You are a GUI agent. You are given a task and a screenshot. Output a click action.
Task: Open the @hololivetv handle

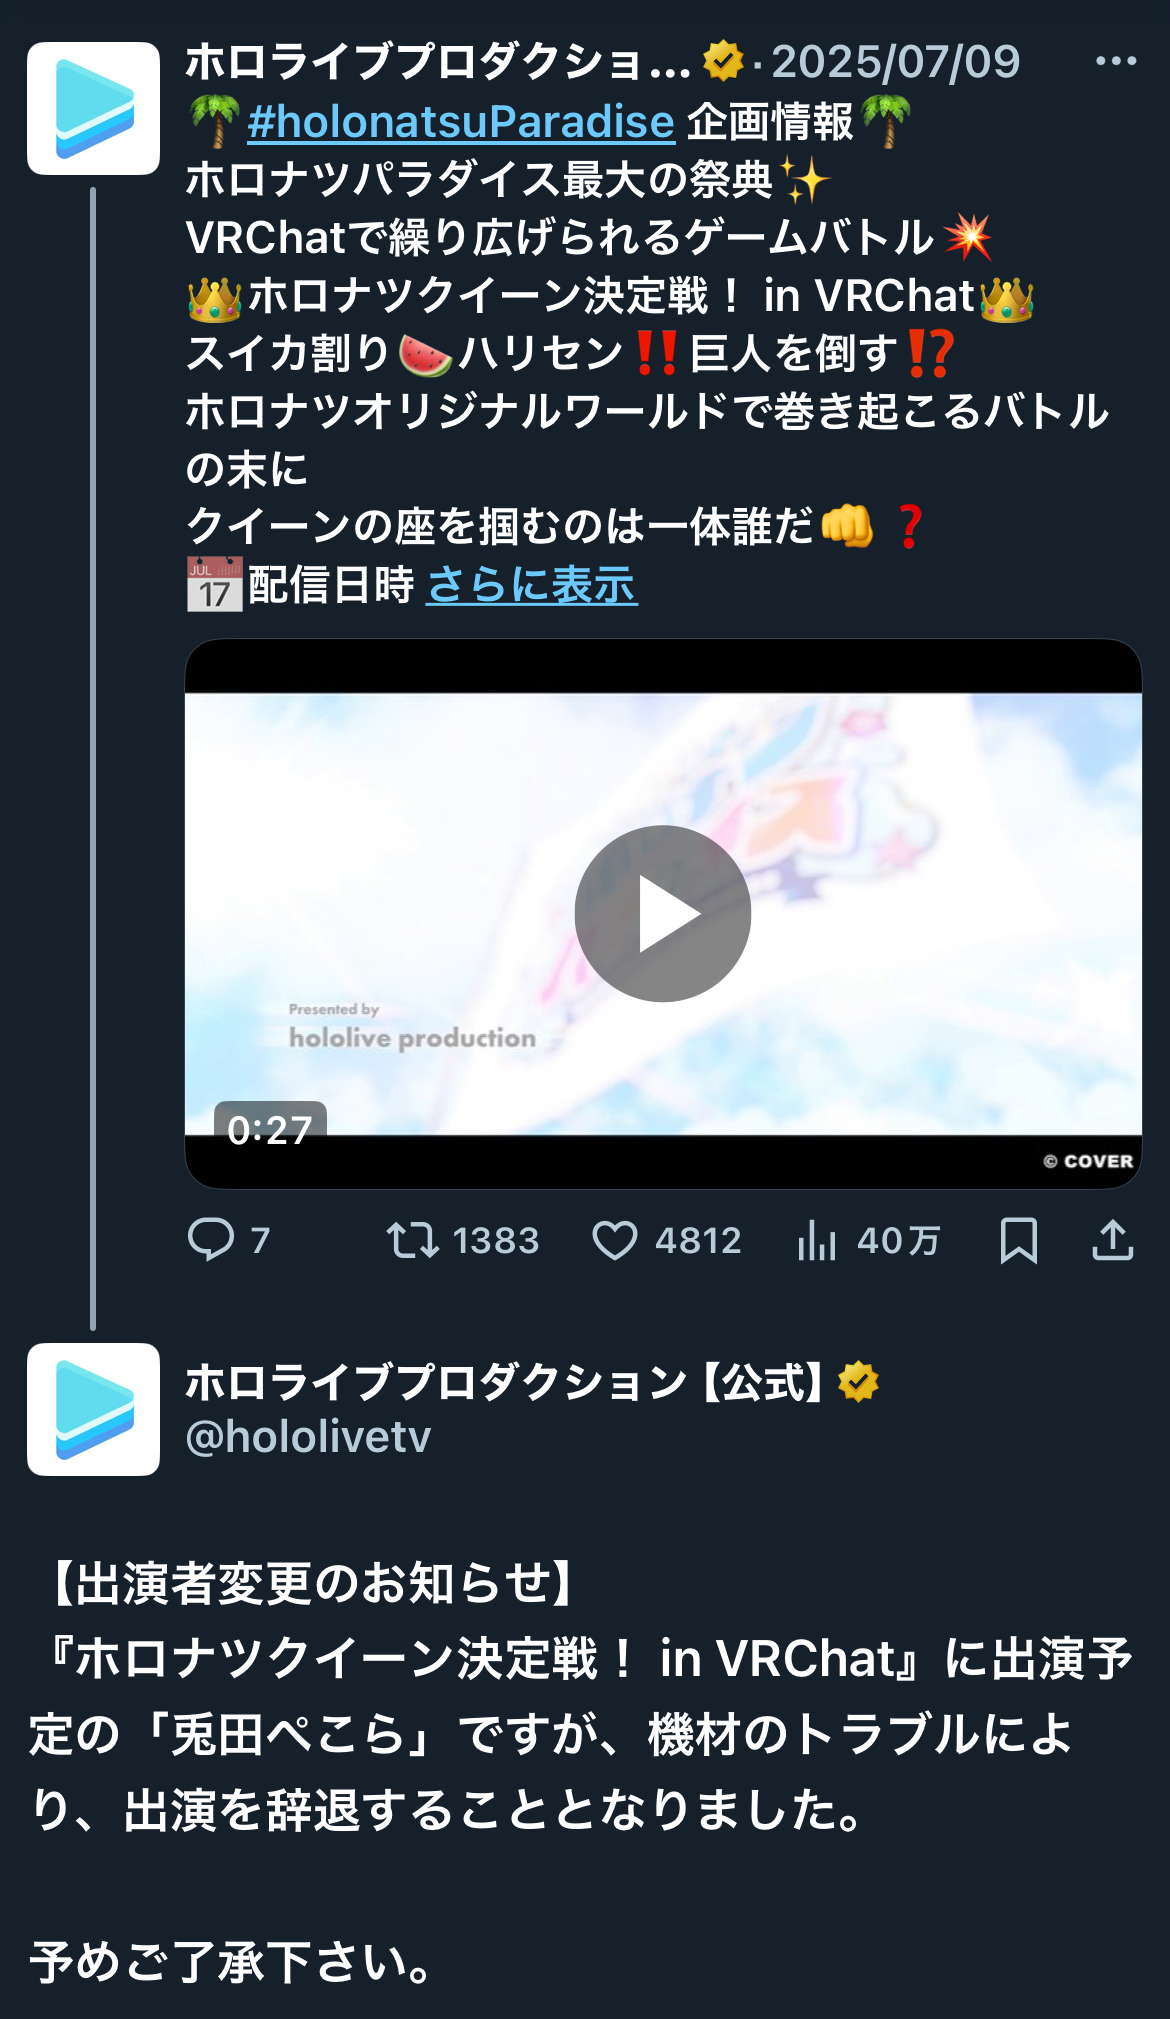click(308, 1437)
